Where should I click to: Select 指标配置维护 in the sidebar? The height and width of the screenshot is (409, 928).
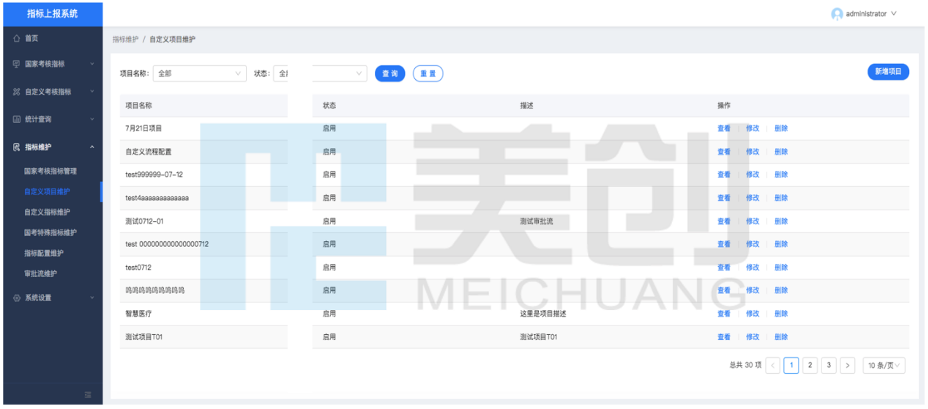click(x=44, y=253)
